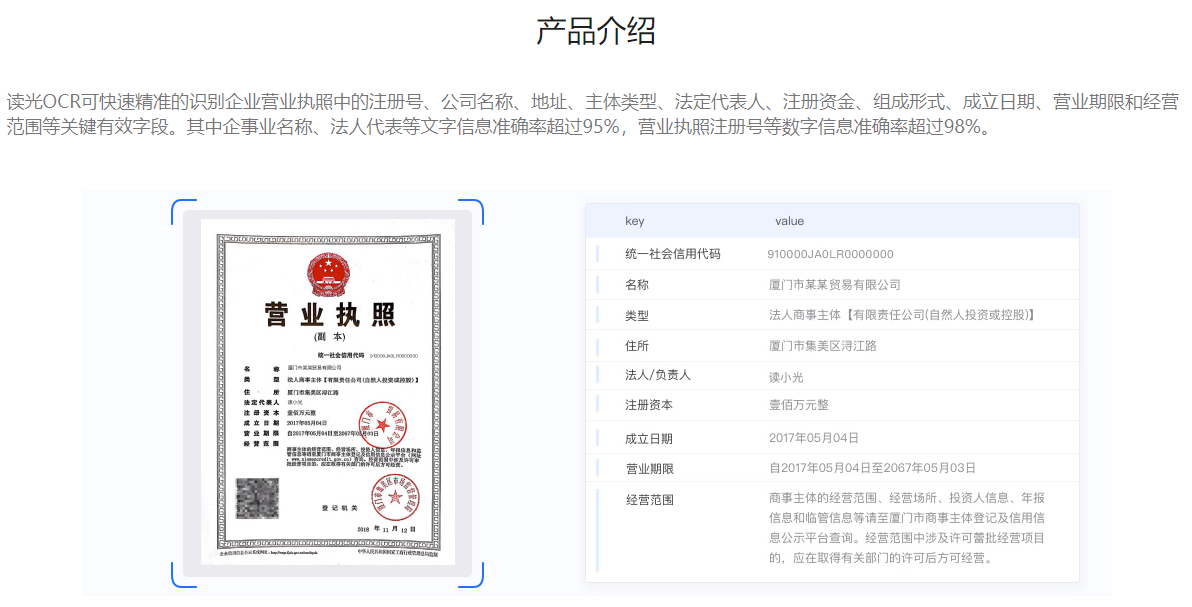
Task: Click the national emblem on the license
Action: click(x=328, y=275)
